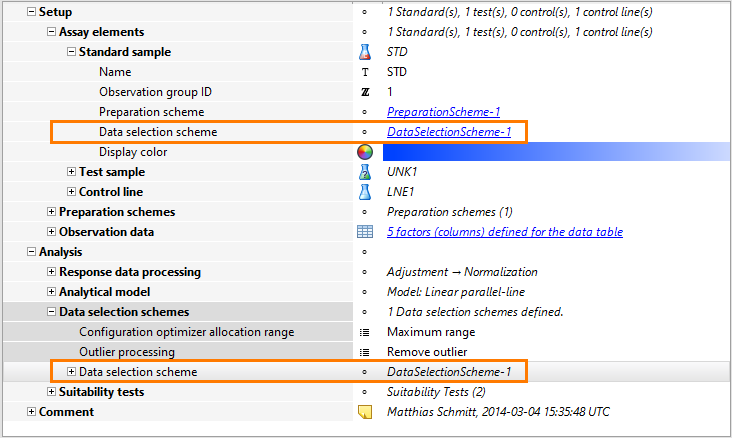
Task: Open the DataSelectionScheme-1 link
Action: coord(449,132)
